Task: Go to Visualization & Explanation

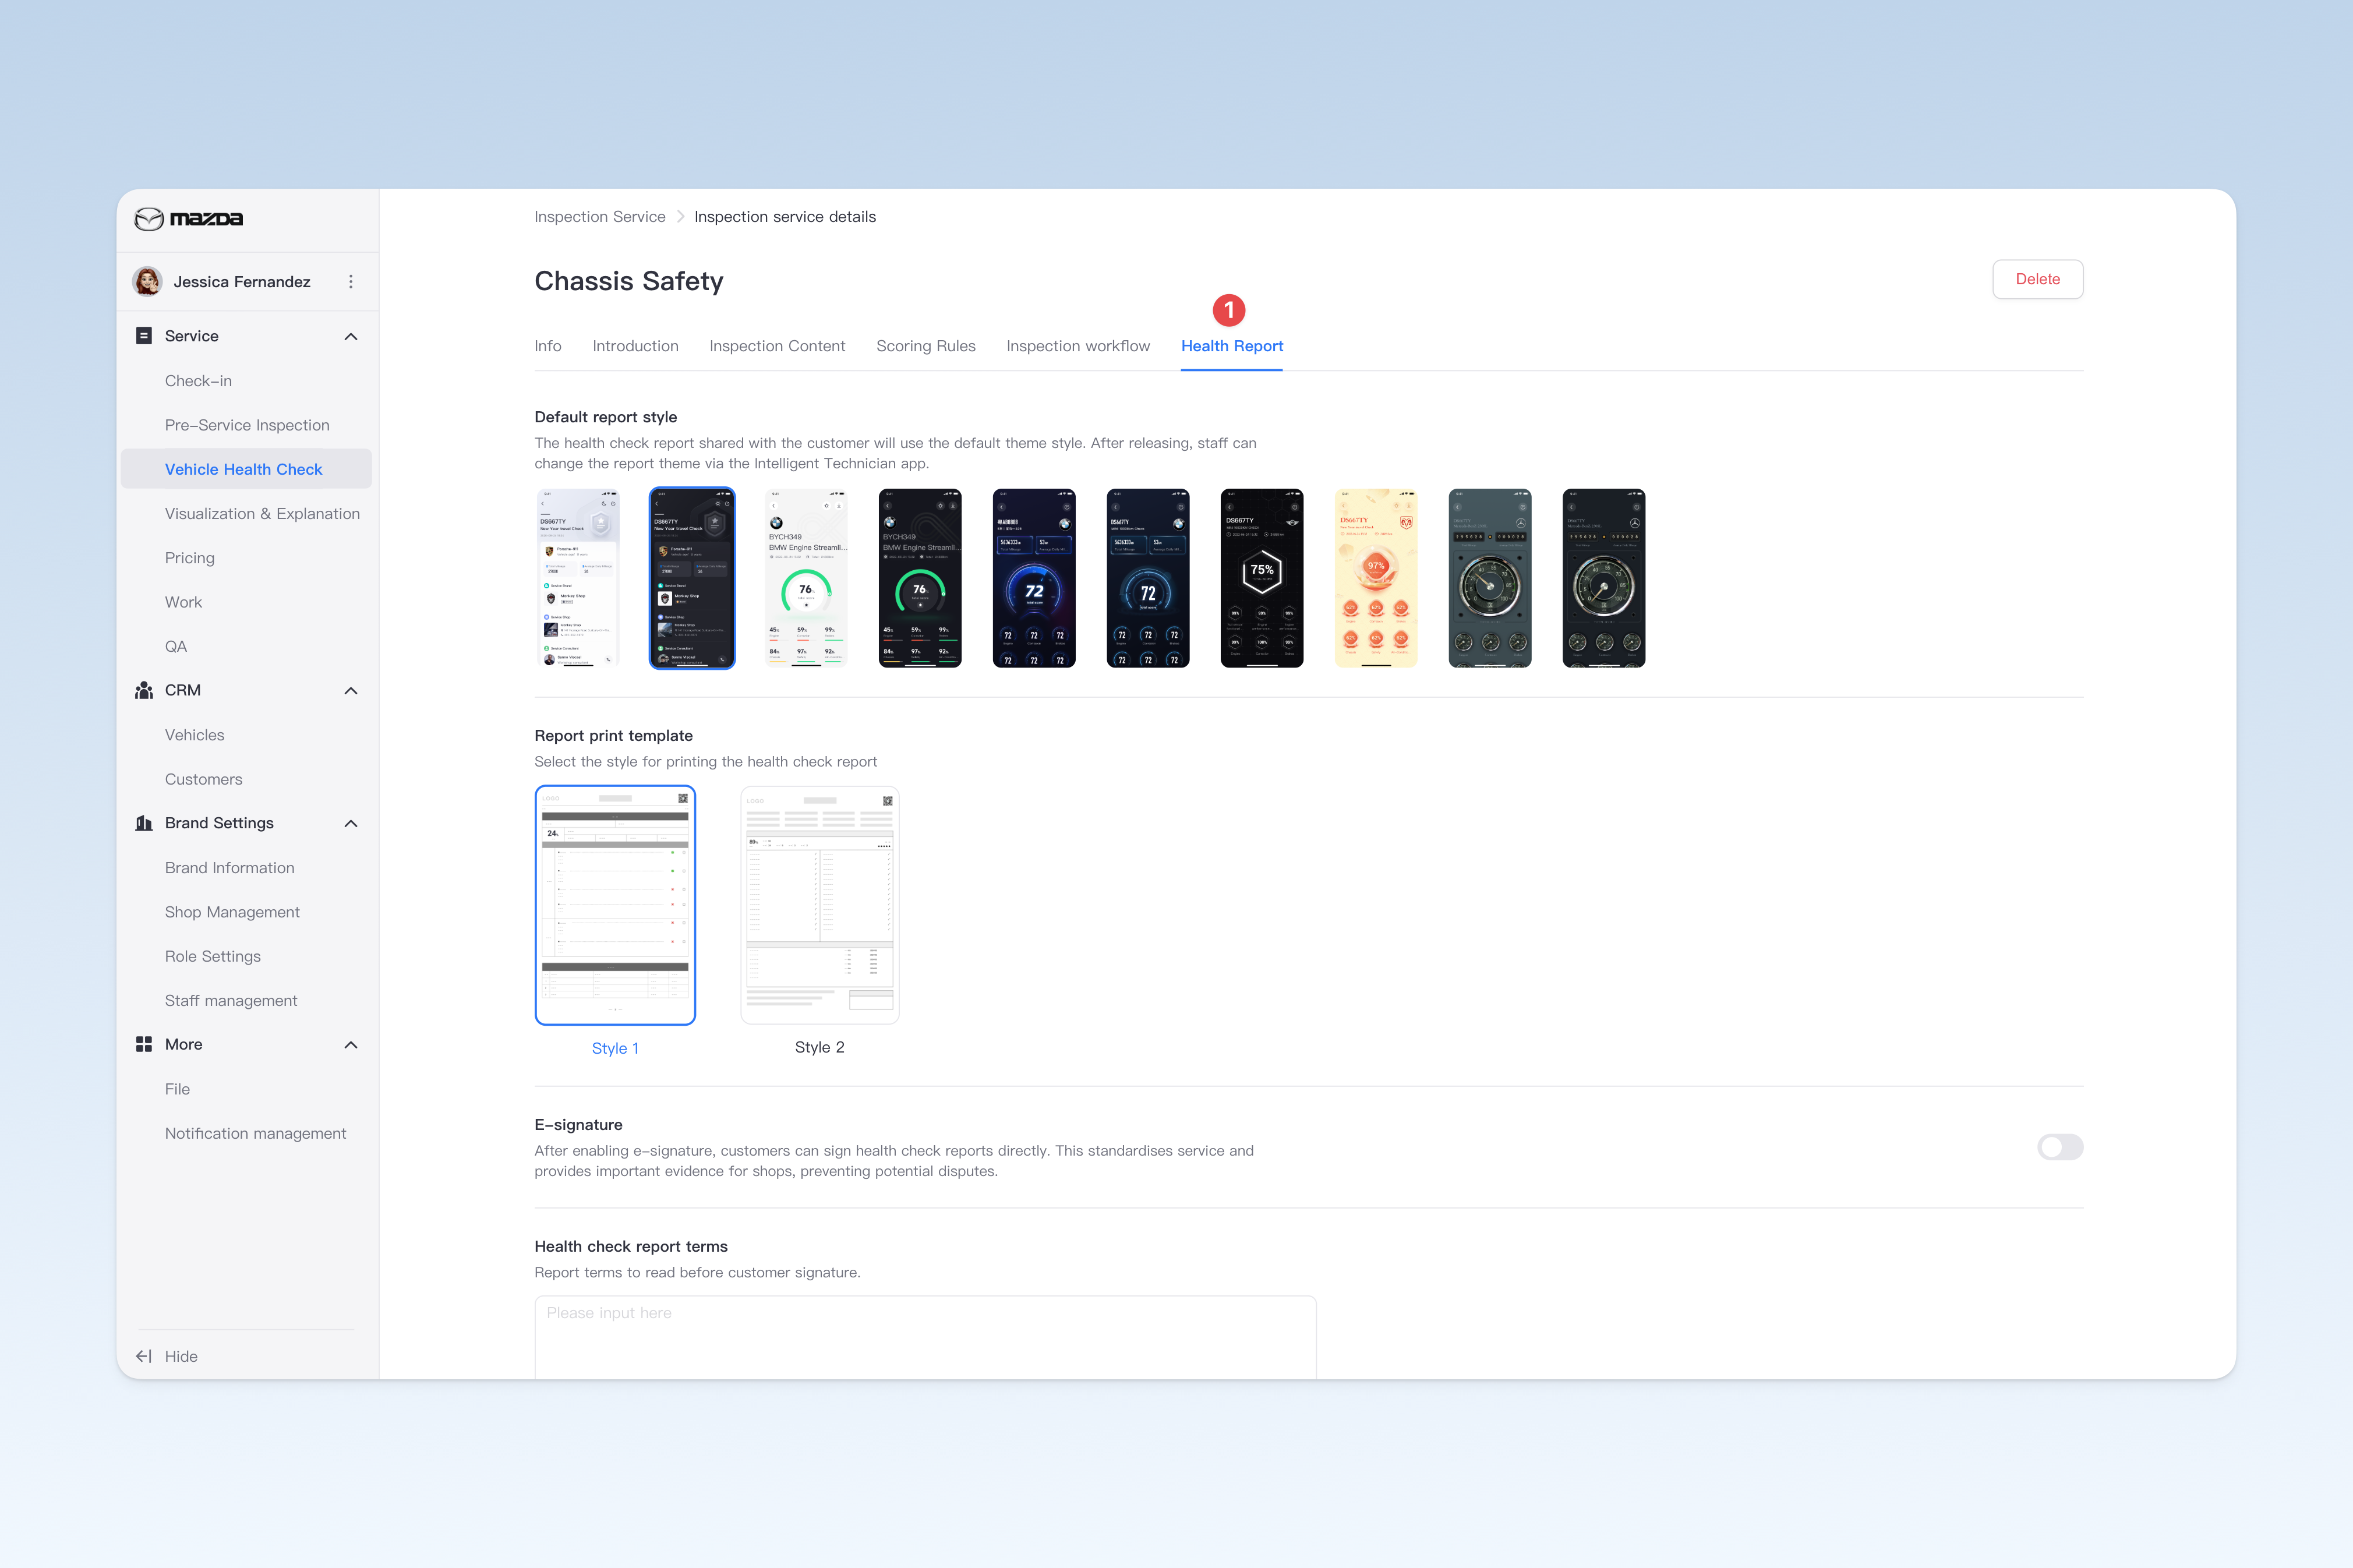Action: (262, 513)
